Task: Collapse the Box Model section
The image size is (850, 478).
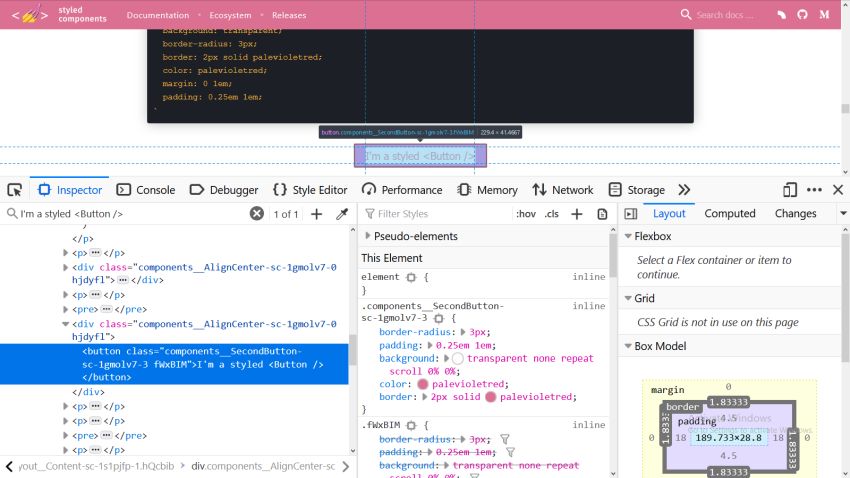Action: click(628, 346)
